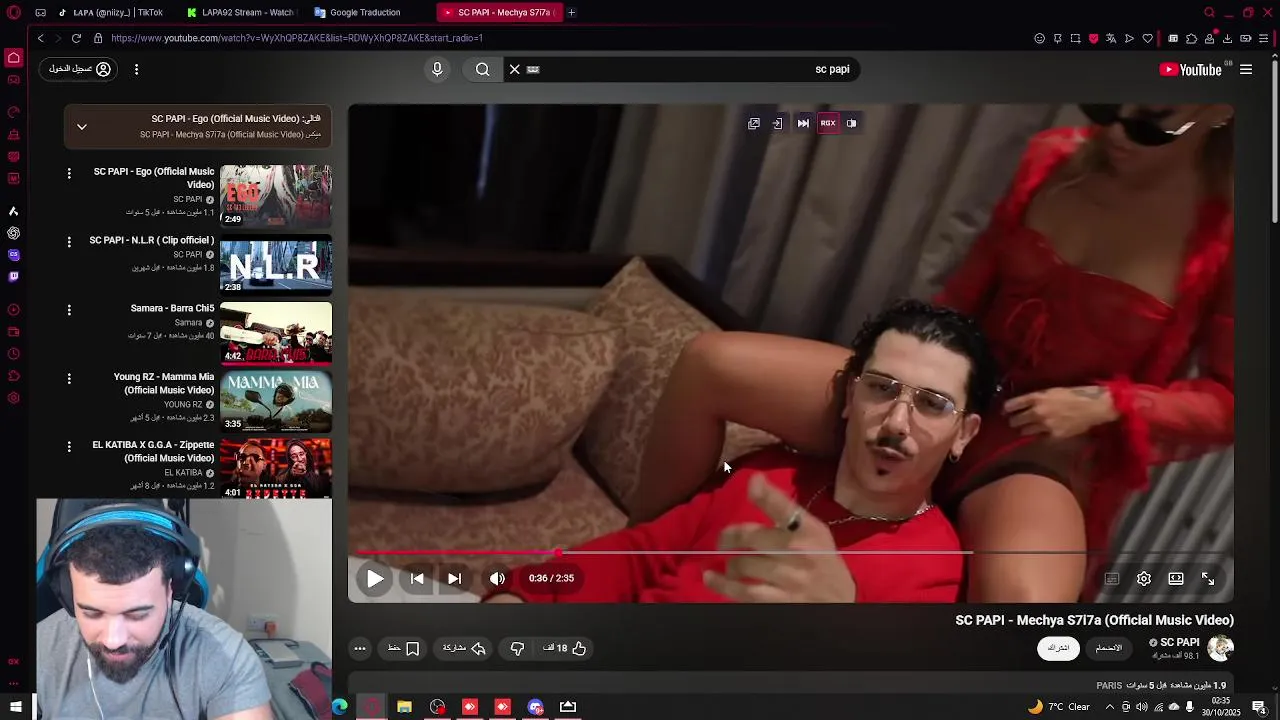Seek on the red video progress bar
This screenshot has width=1280, height=720.
(x=790, y=552)
